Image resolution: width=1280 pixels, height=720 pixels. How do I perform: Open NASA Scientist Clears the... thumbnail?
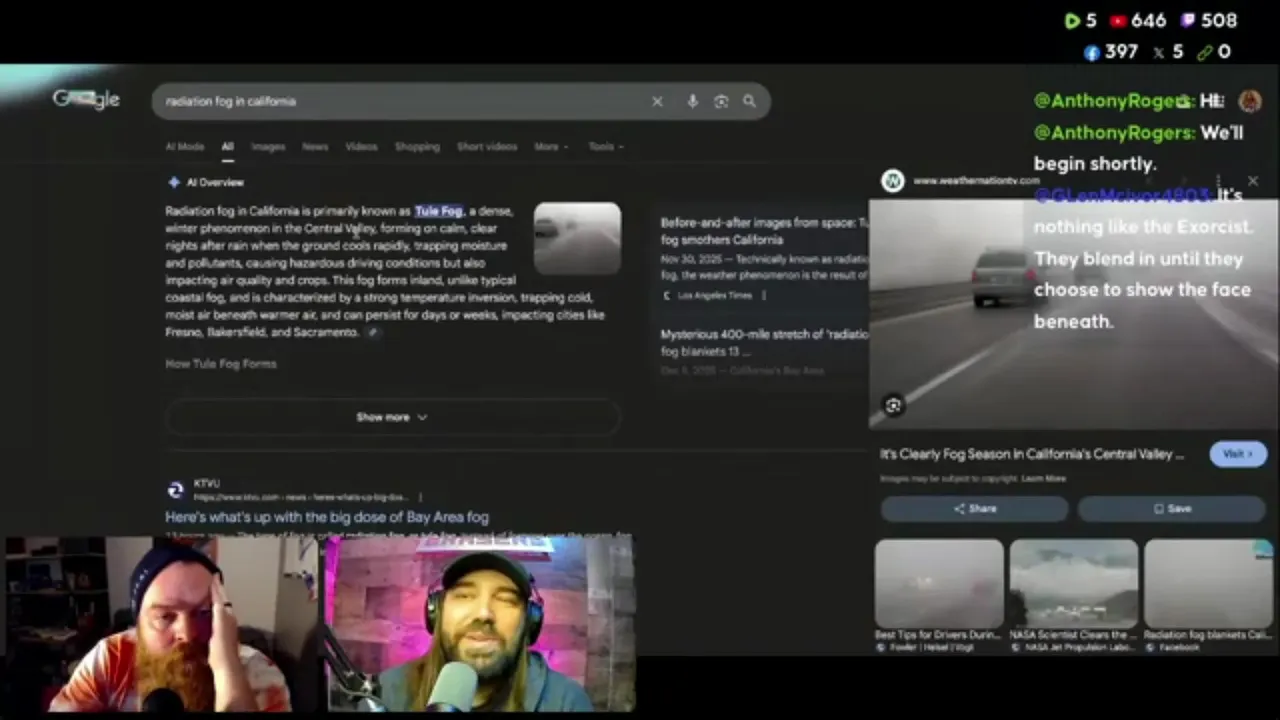coord(1073,584)
